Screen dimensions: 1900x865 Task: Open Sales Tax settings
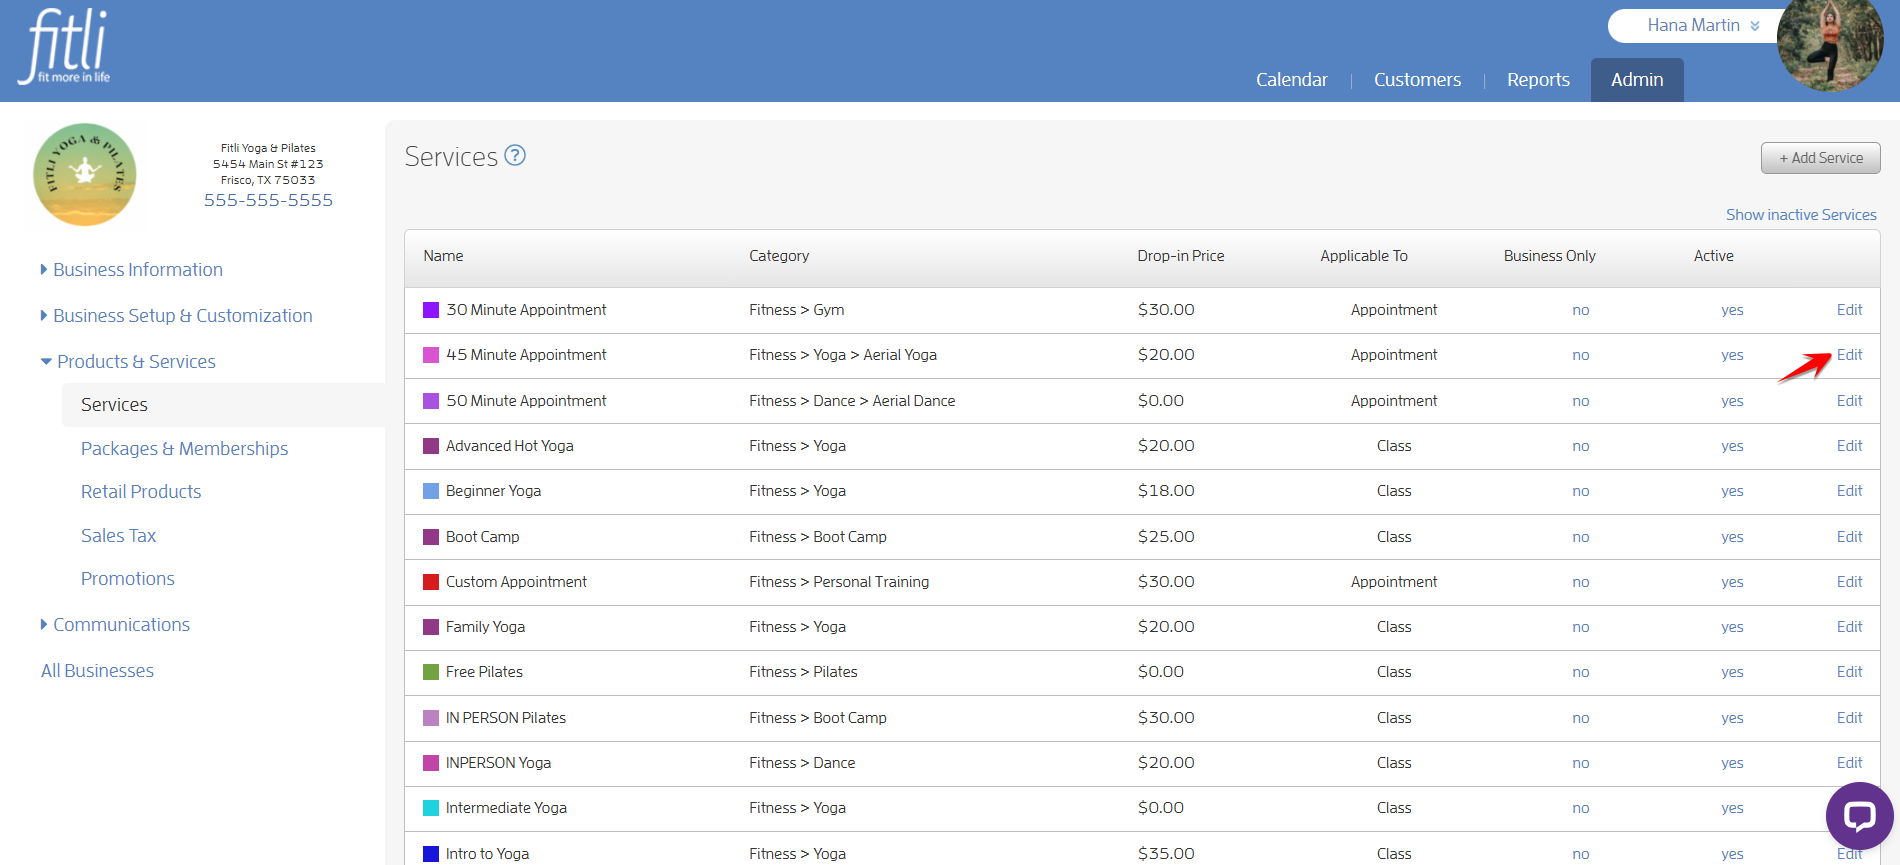pos(118,536)
